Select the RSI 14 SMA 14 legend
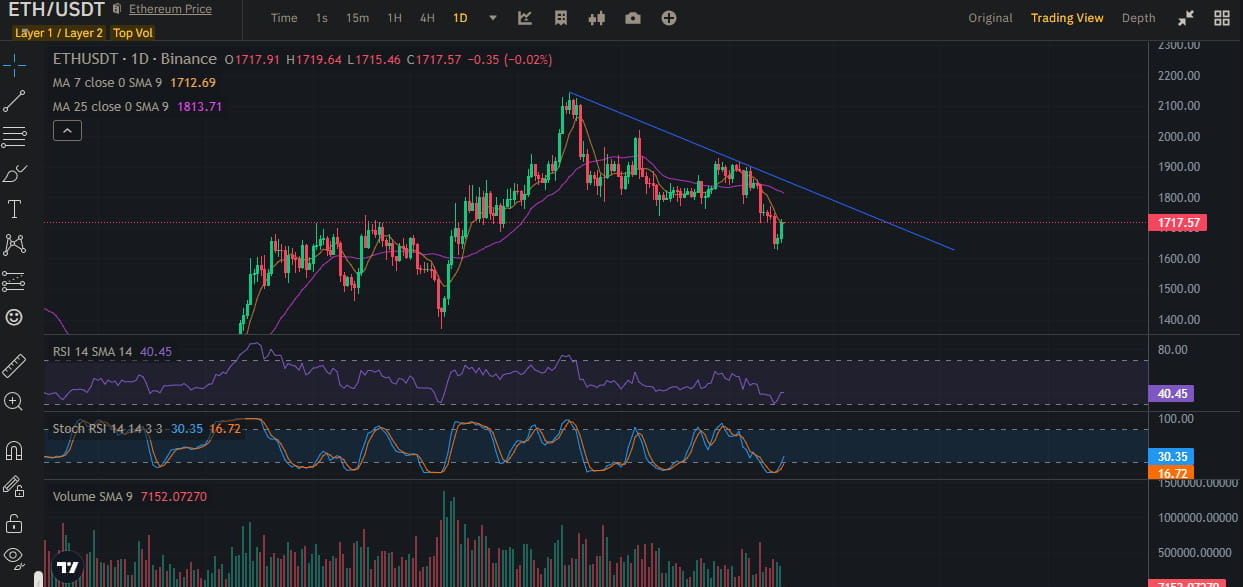Image resolution: width=1243 pixels, height=587 pixels. pyautogui.click(x=93, y=352)
